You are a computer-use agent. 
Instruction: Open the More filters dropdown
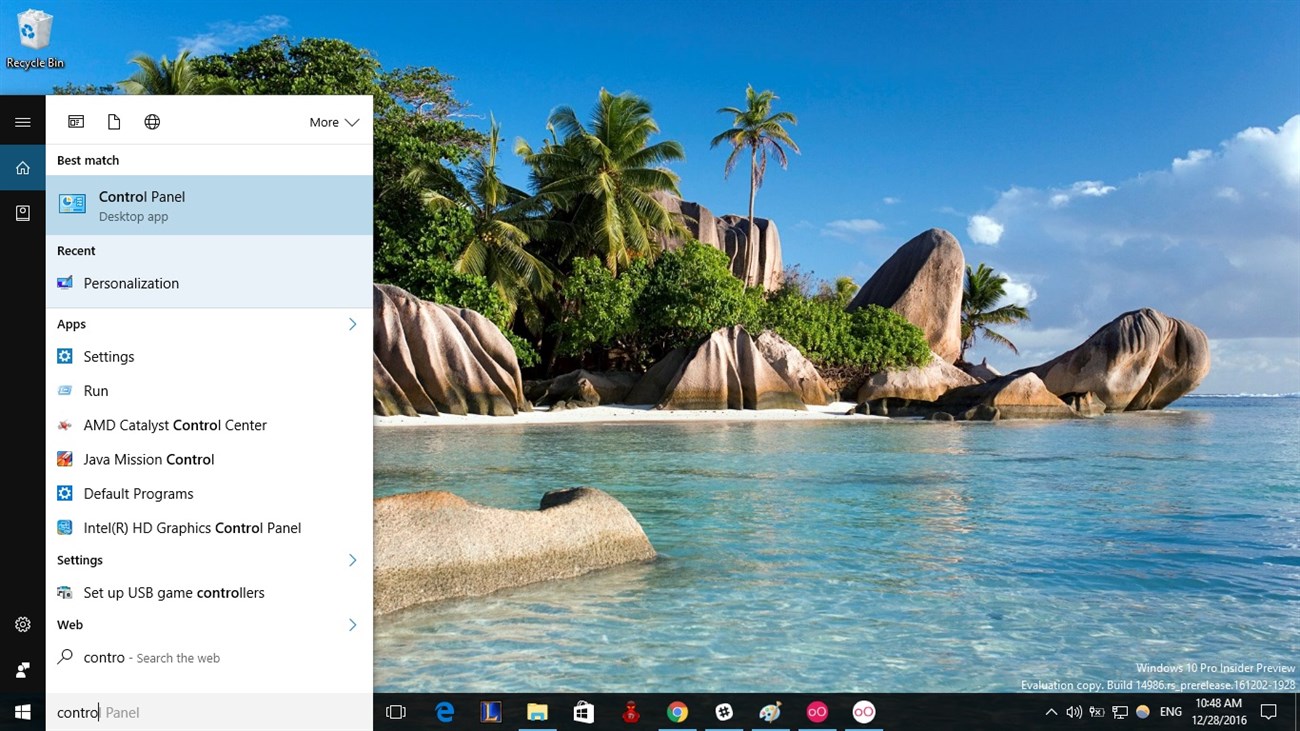[334, 122]
